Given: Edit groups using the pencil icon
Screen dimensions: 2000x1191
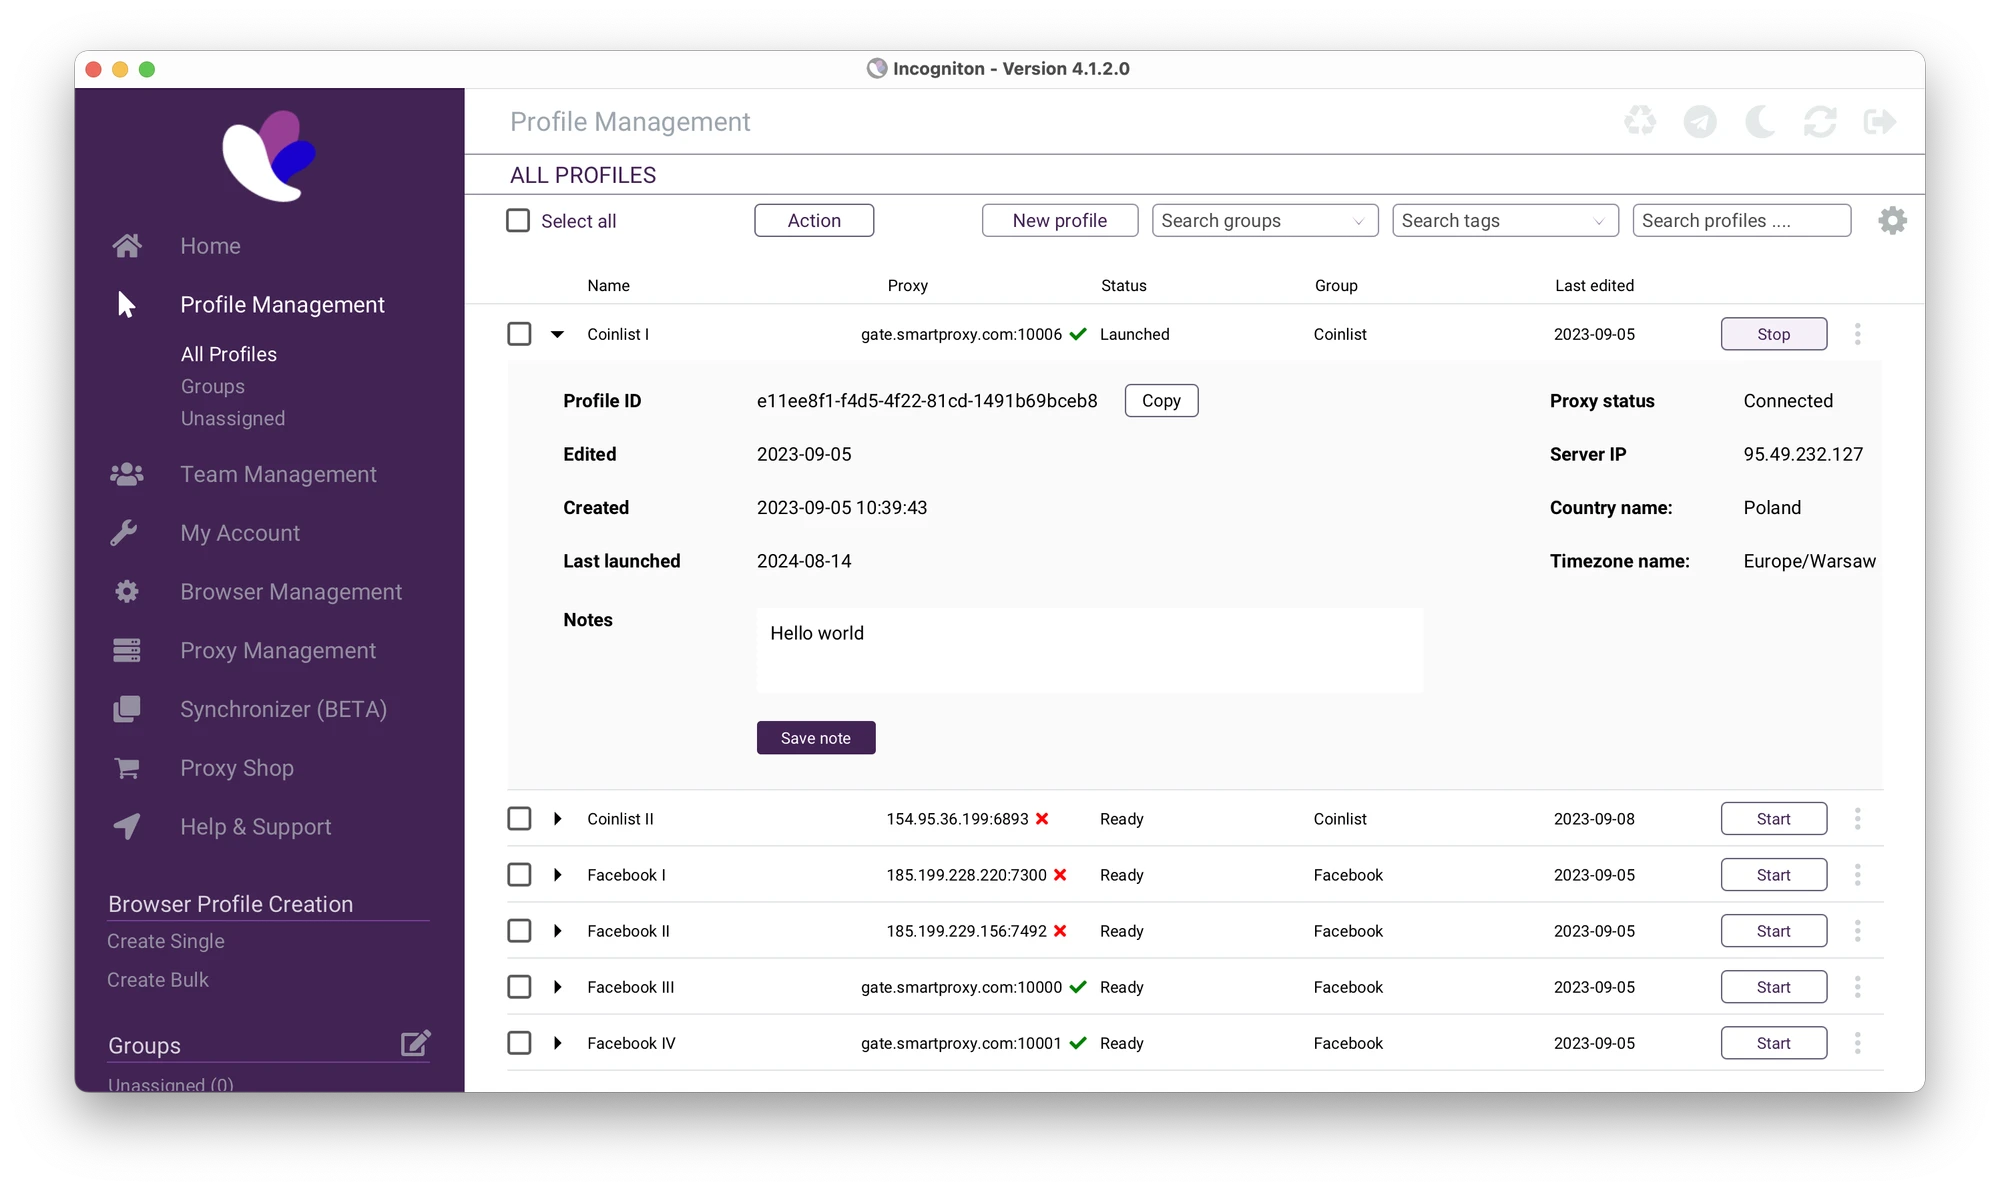Looking at the screenshot, I should click(x=415, y=1044).
